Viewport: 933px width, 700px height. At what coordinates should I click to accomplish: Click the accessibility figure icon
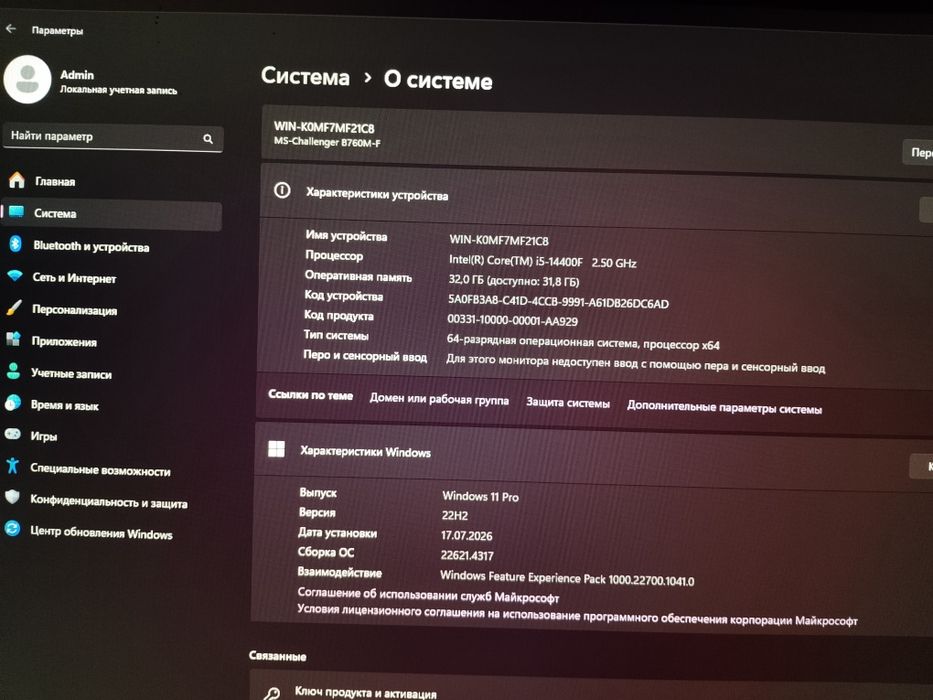click(12, 465)
